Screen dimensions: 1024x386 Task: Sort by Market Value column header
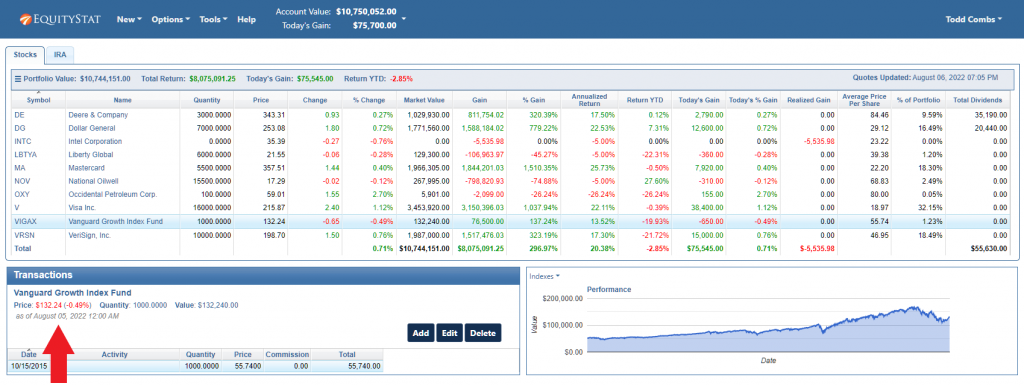click(423, 100)
